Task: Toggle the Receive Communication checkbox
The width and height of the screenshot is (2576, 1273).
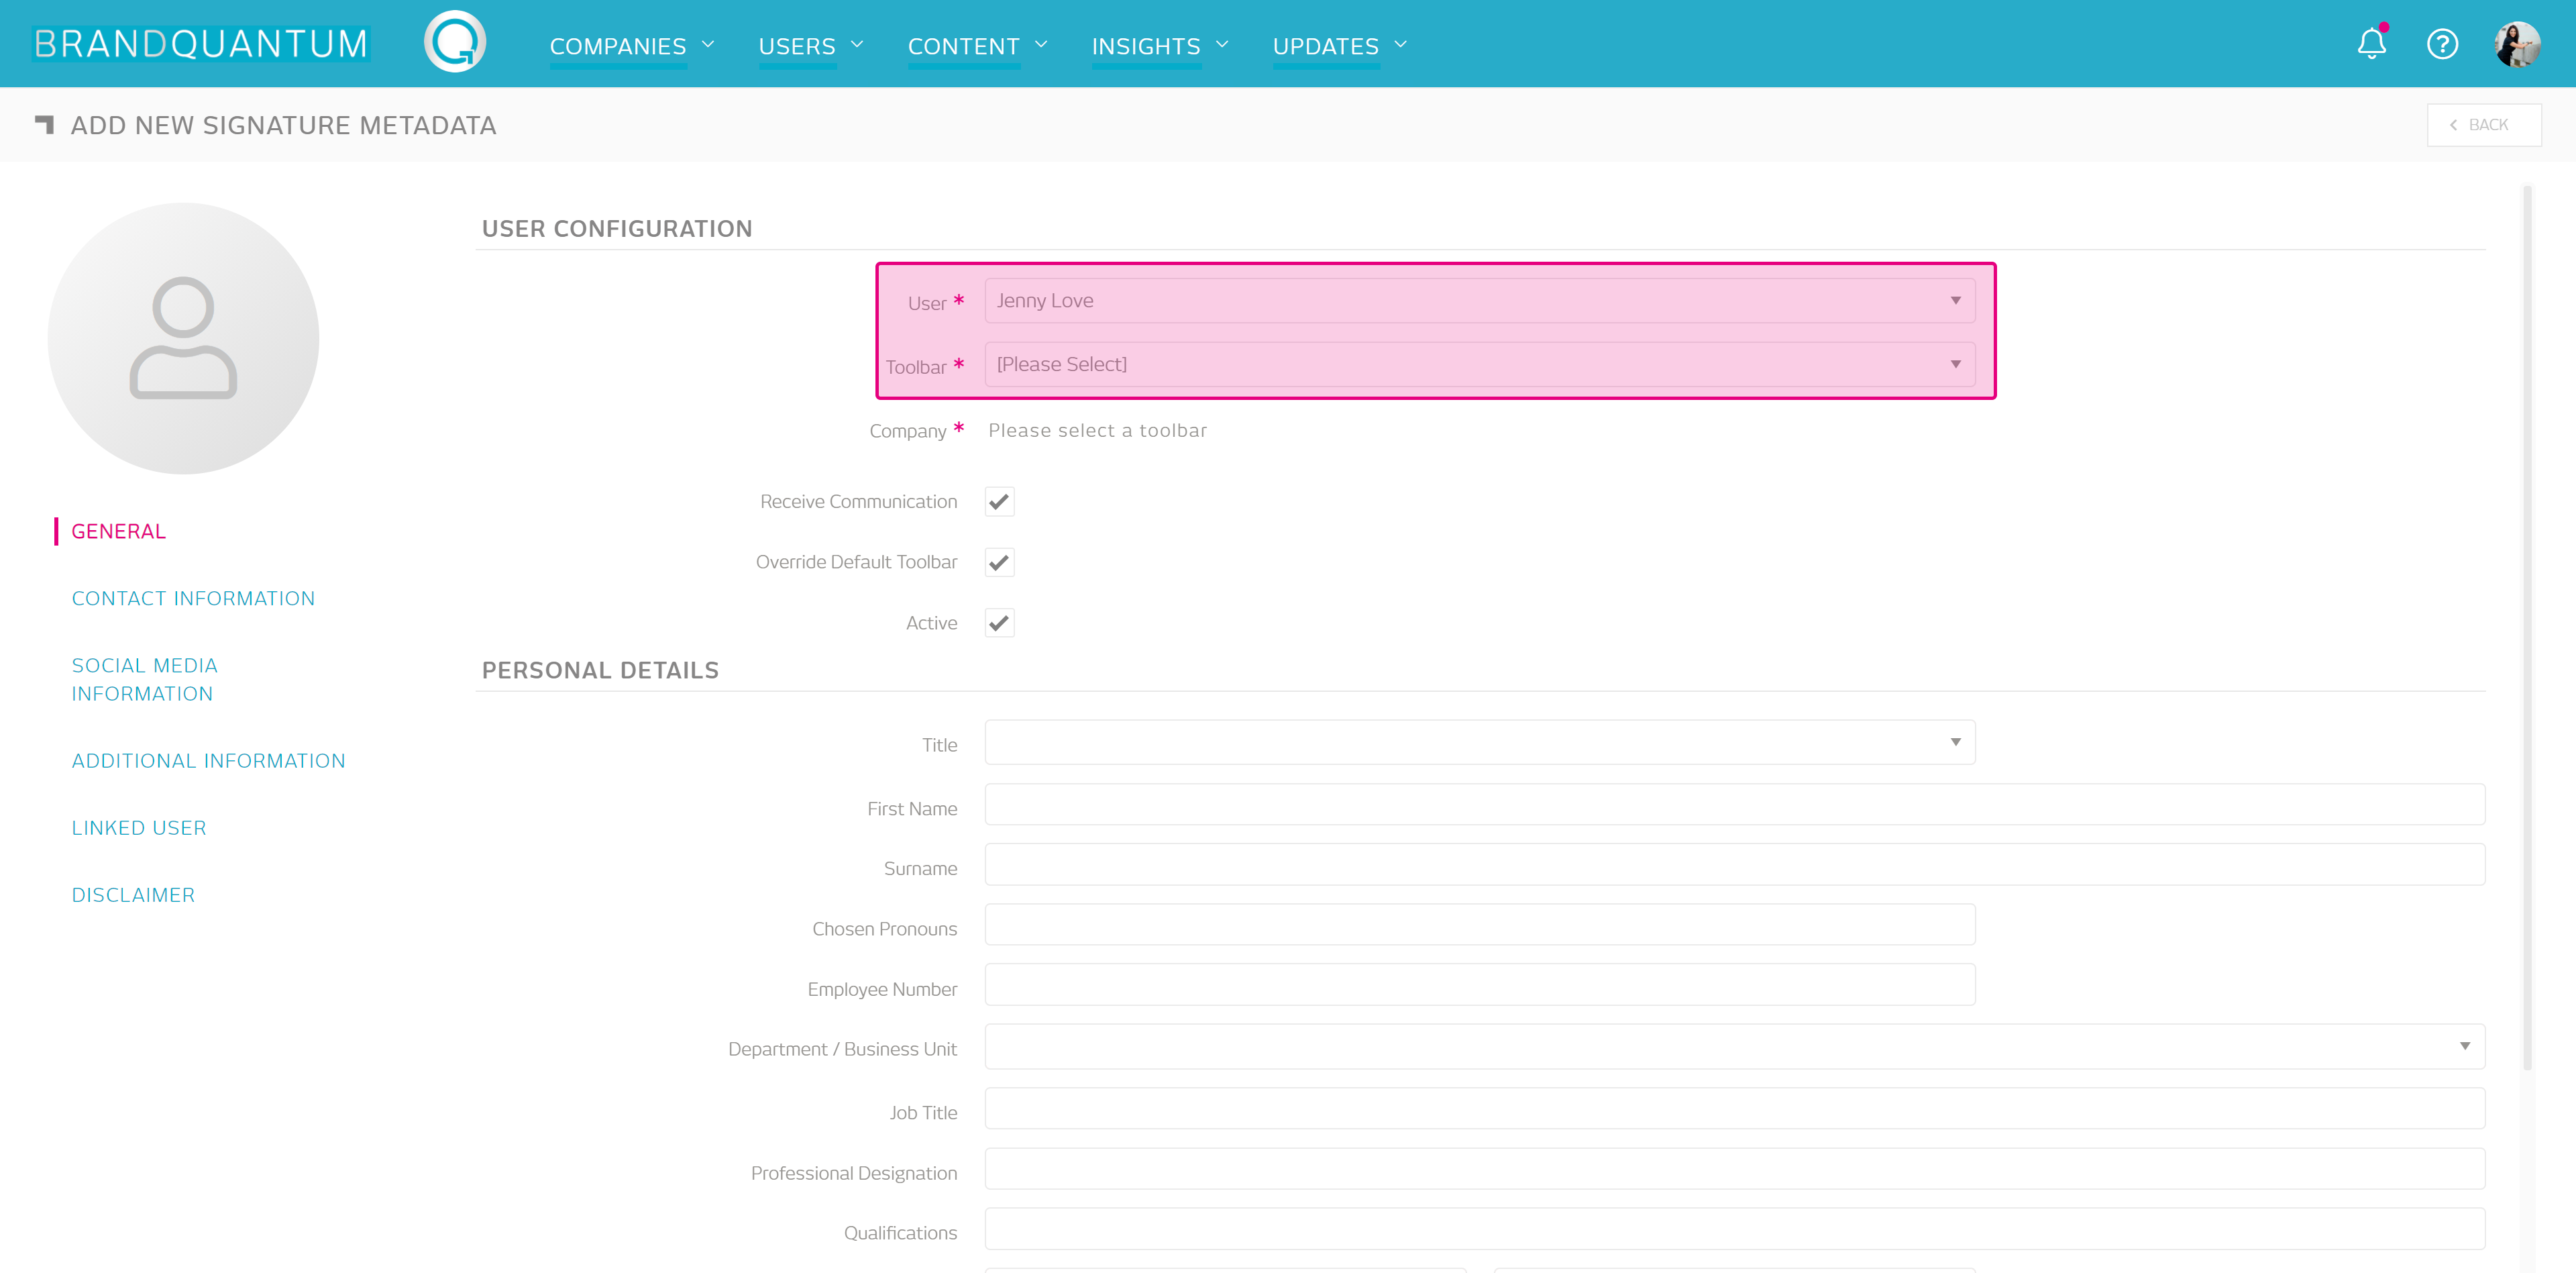Action: [x=999, y=502]
